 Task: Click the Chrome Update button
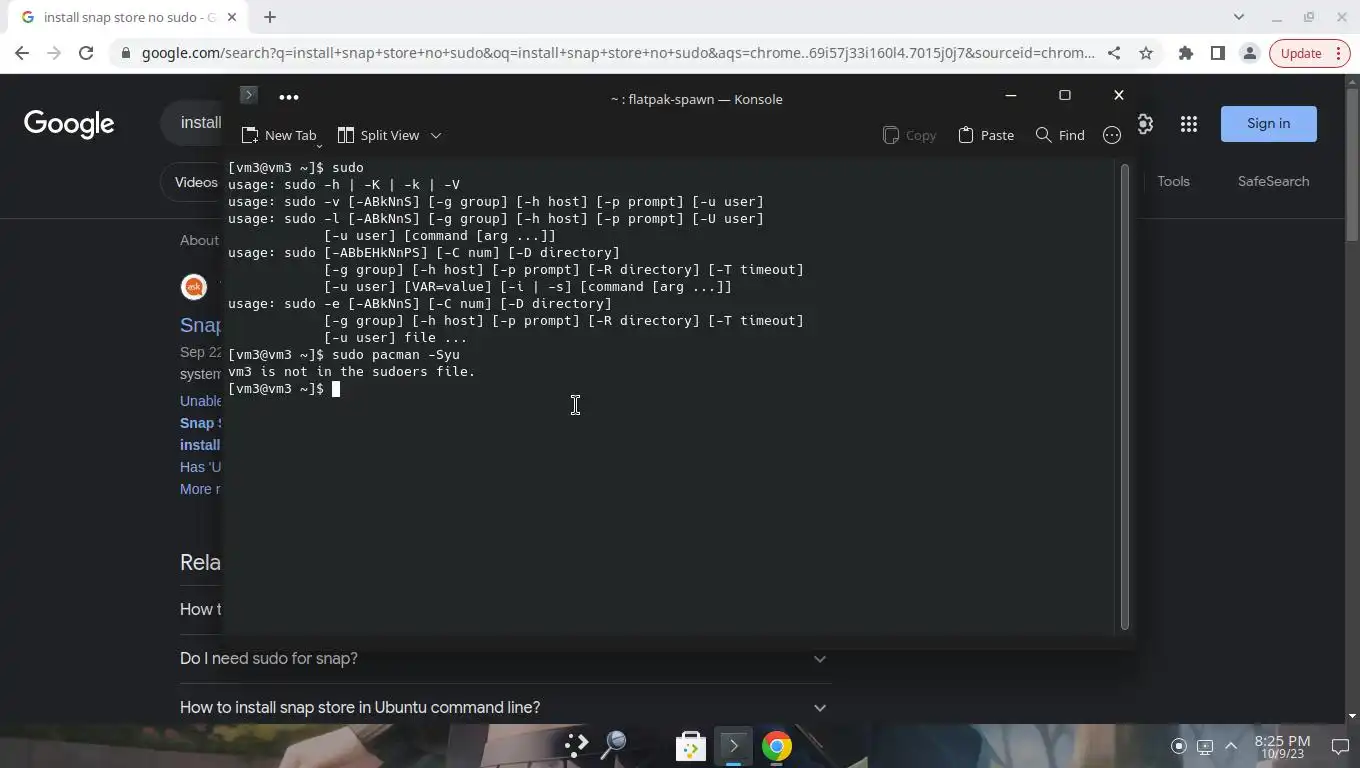[1300, 53]
